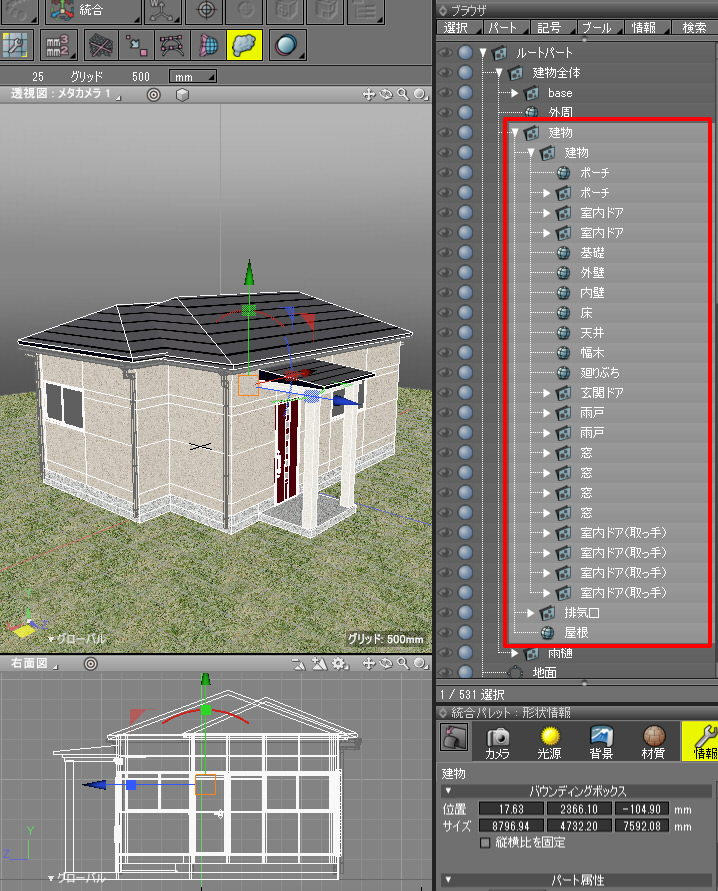718x891 pixels.
Task: Select the vertex move arrow tool
Action: click(136, 45)
